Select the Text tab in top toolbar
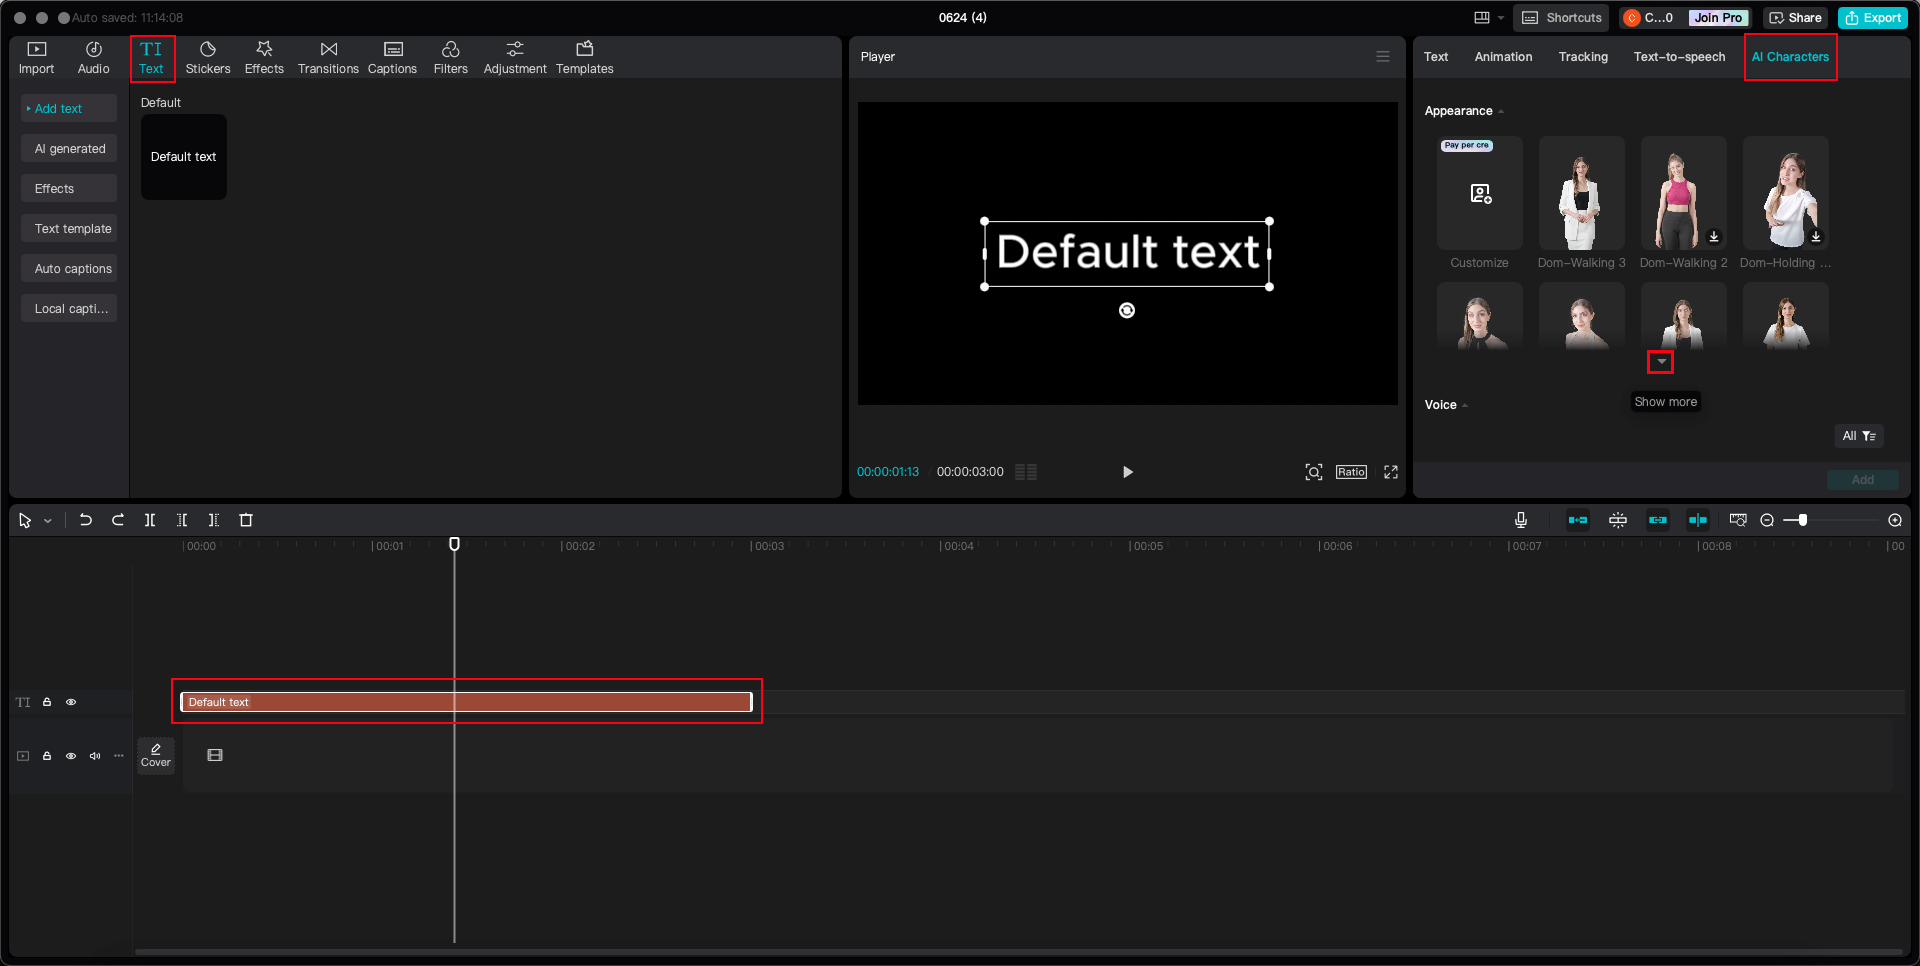The height and width of the screenshot is (966, 1920). tap(151, 58)
